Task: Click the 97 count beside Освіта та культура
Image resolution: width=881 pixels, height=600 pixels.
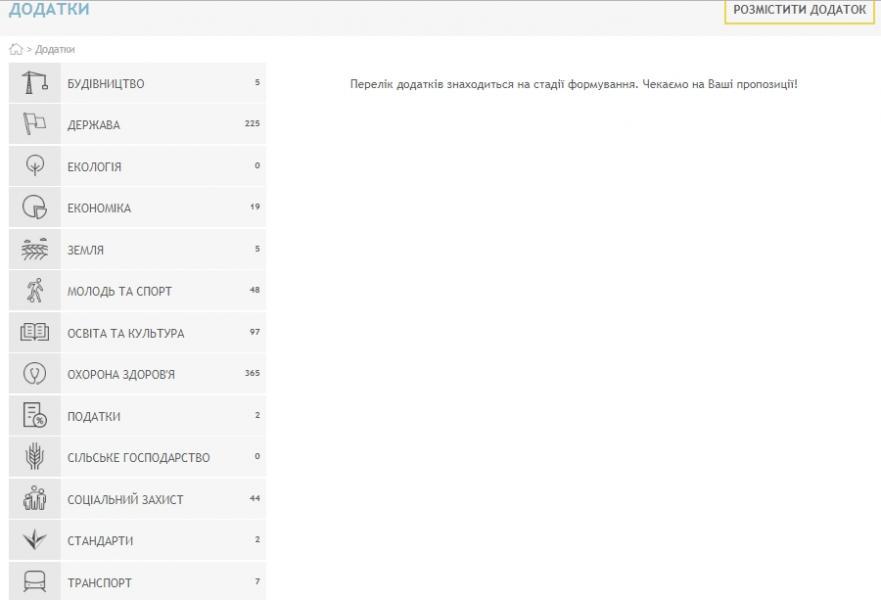Action: coord(254,333)
